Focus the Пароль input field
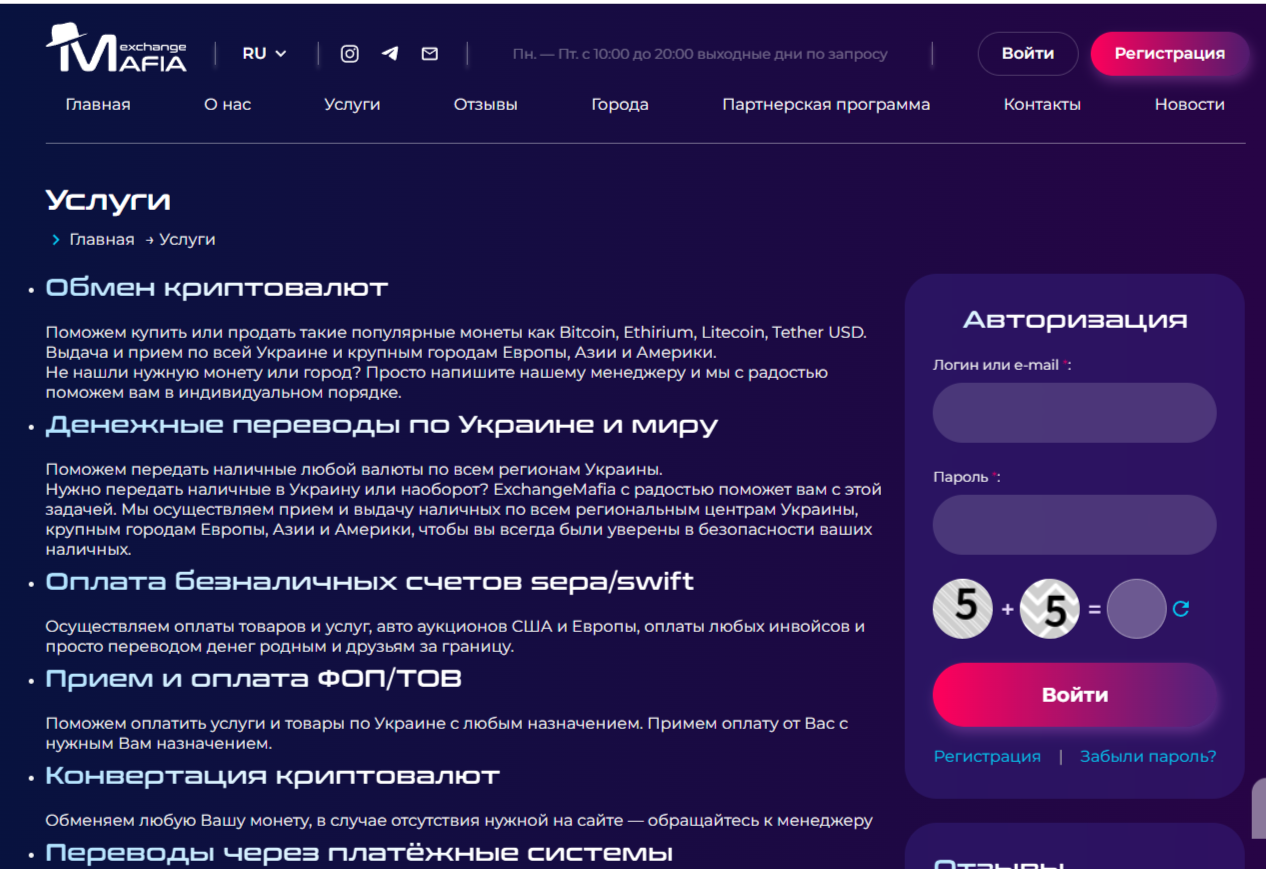 coord(1075,525)
